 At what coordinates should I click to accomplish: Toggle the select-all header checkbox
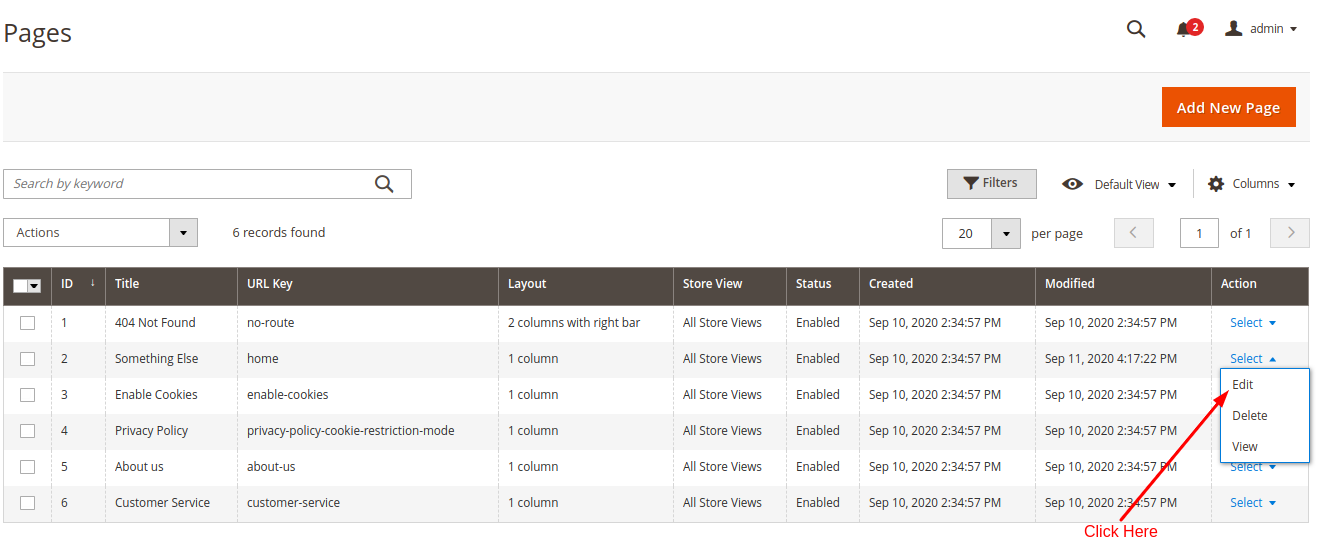(x=20, y=285)
